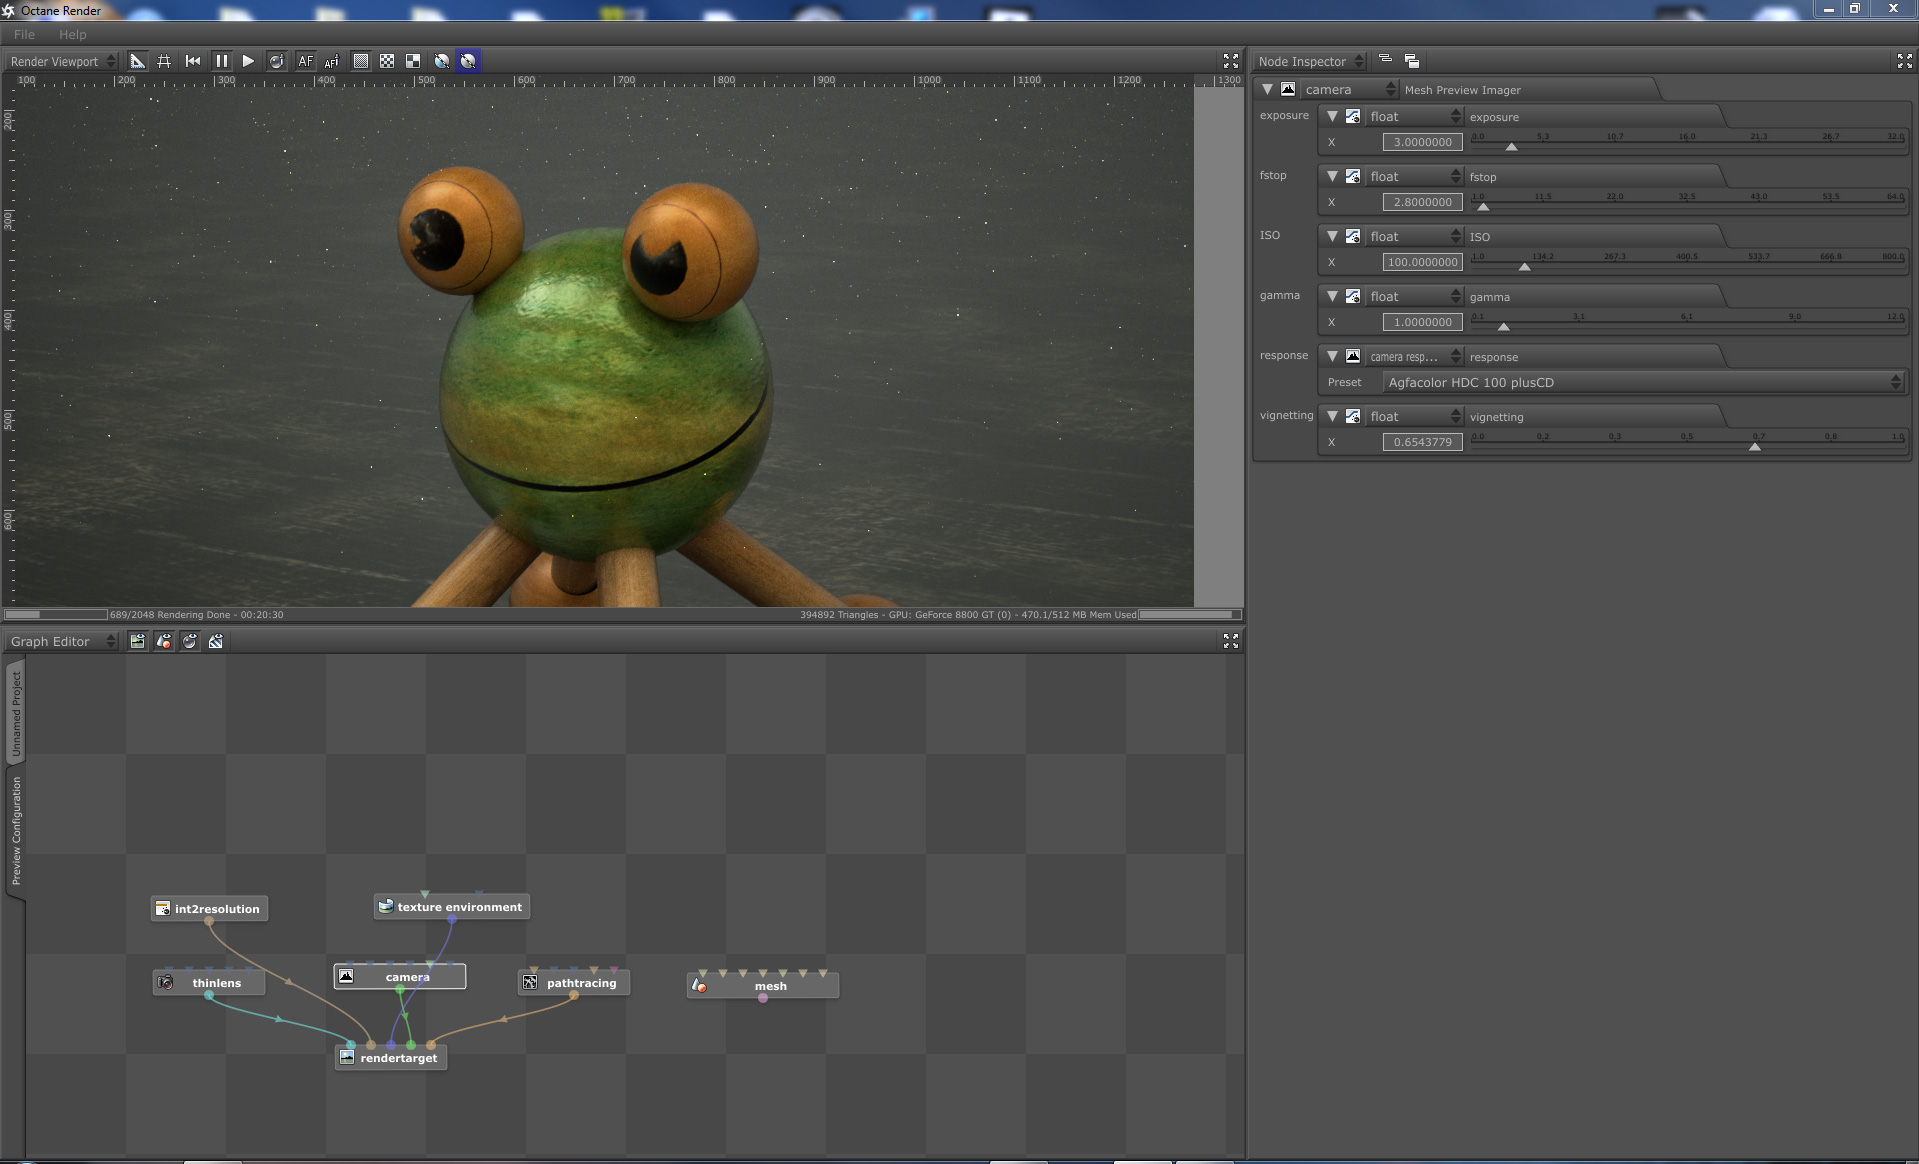Image resolution: width=1919 pixels, height=1164 pixels.
Task: Click the pause render button
Action: [x=221, y=61]
